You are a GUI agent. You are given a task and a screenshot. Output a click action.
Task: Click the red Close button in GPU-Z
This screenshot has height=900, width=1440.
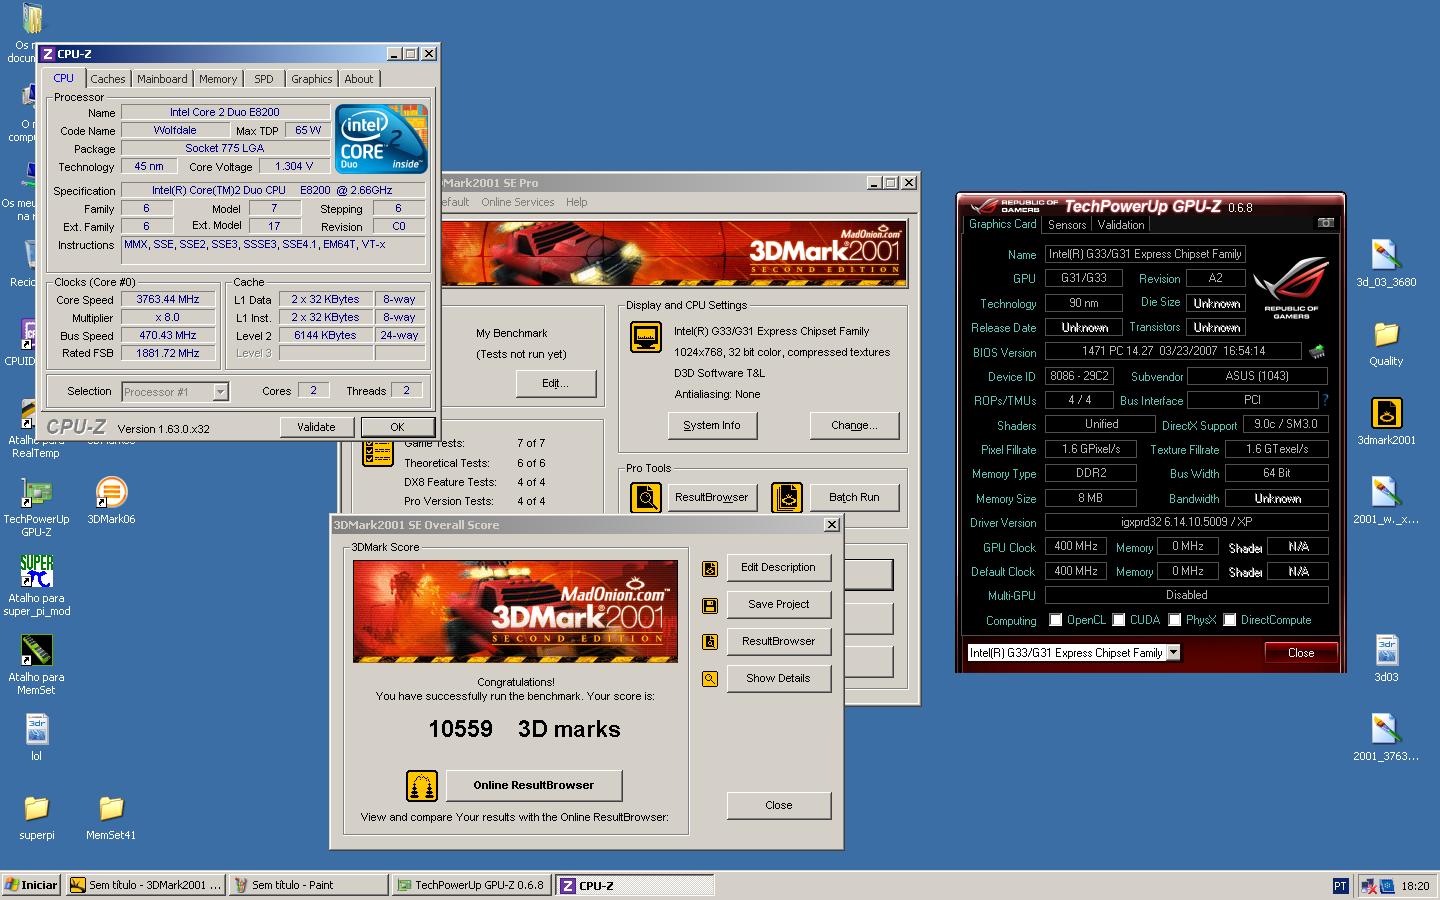[1301, 652]
